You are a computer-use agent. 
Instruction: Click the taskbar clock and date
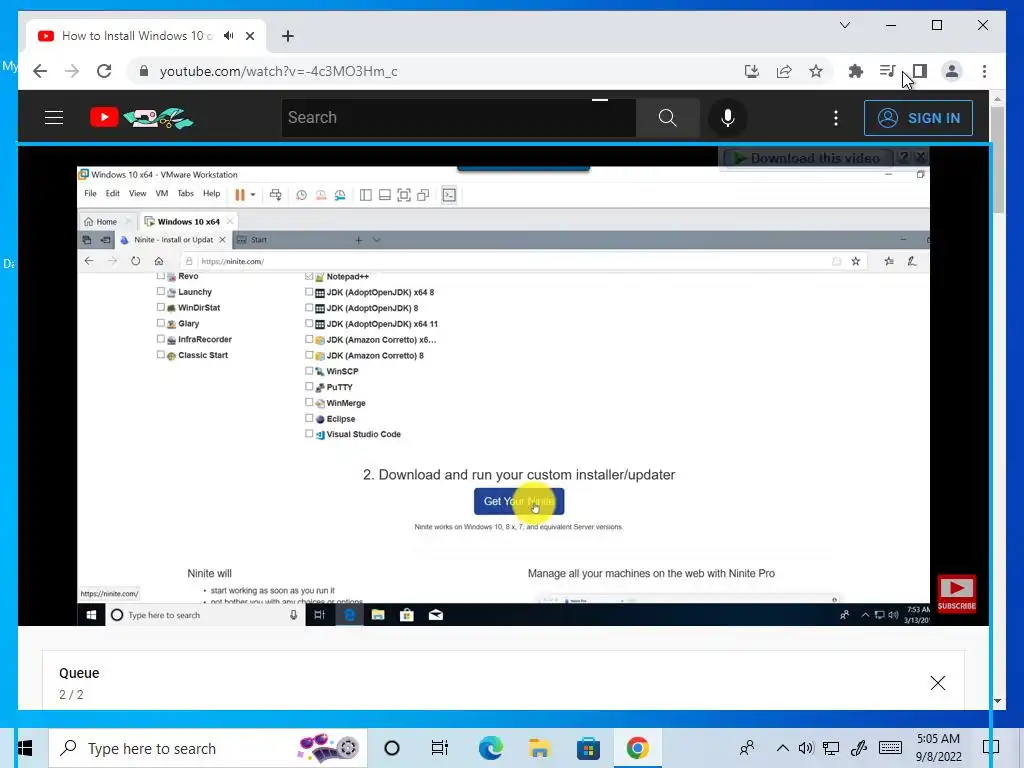coord(938,748)
